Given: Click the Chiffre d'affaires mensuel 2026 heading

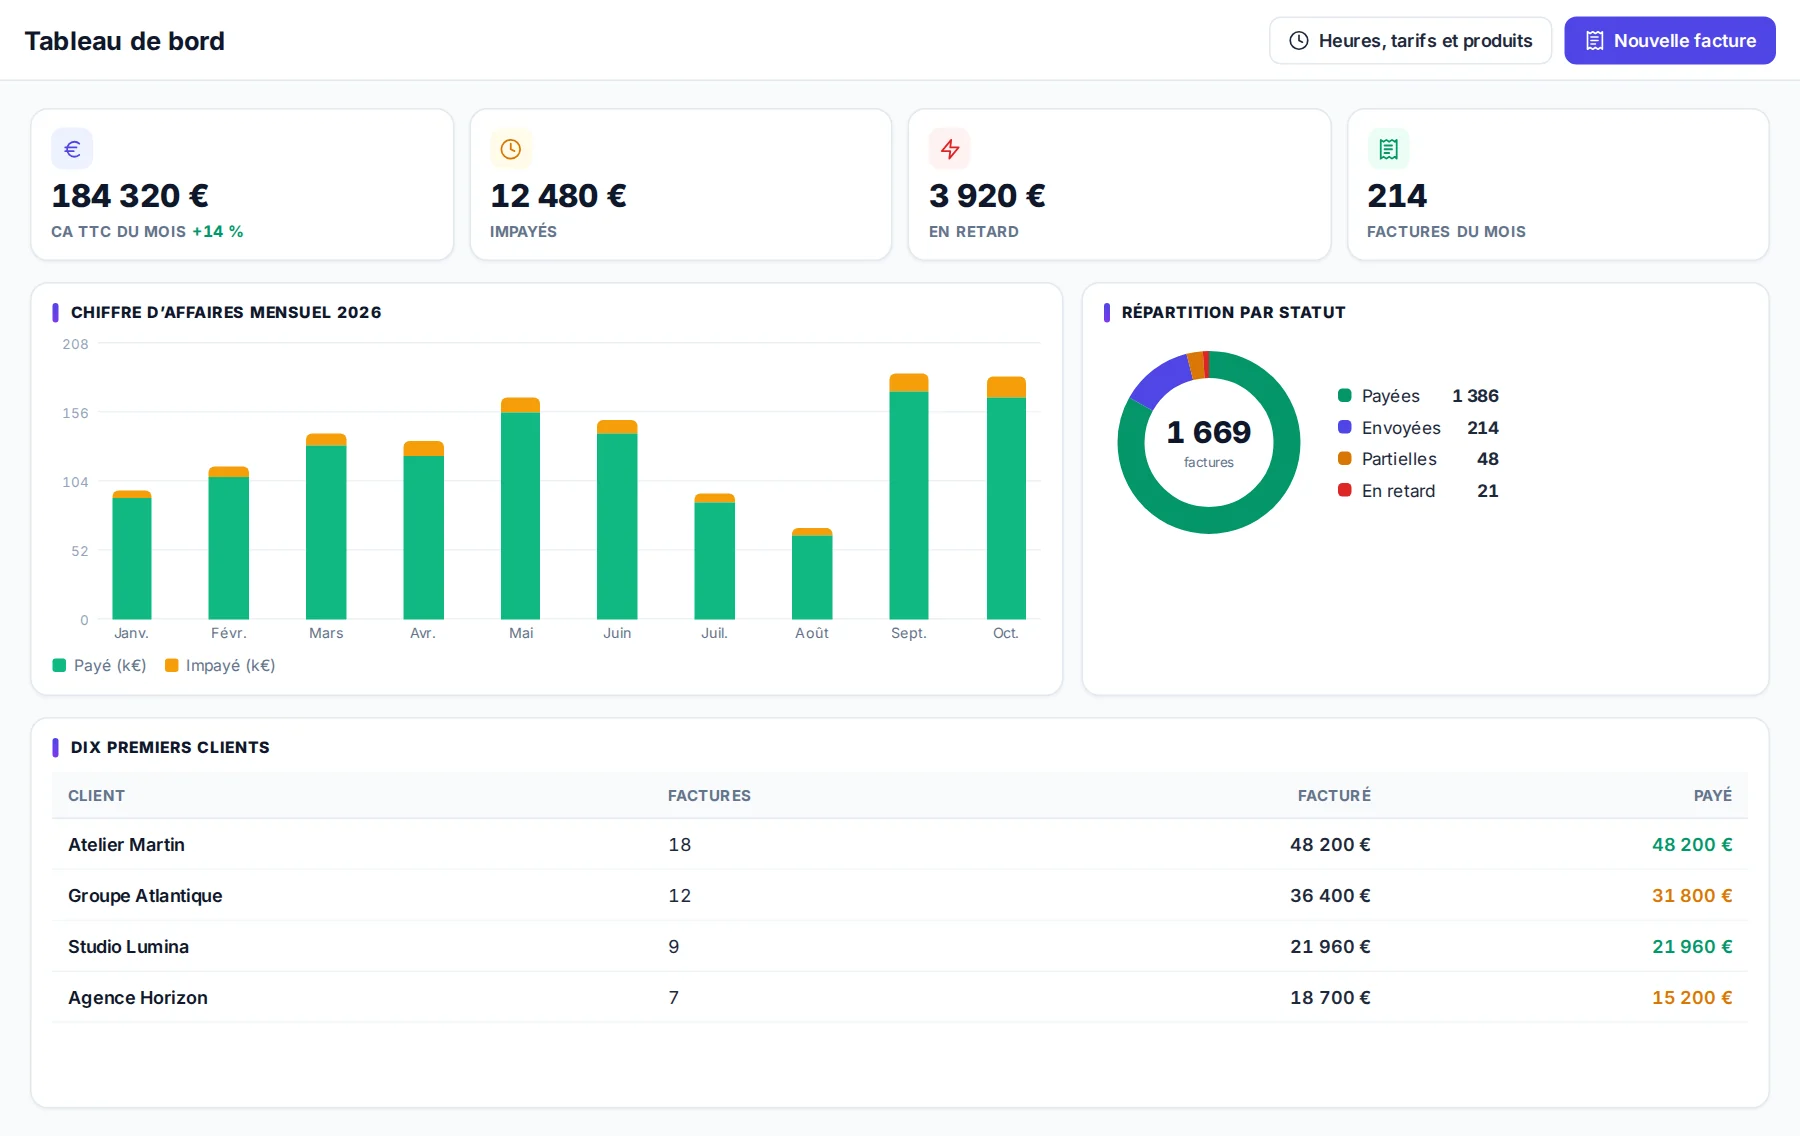Looking at the screenshot, I should 226,313.
